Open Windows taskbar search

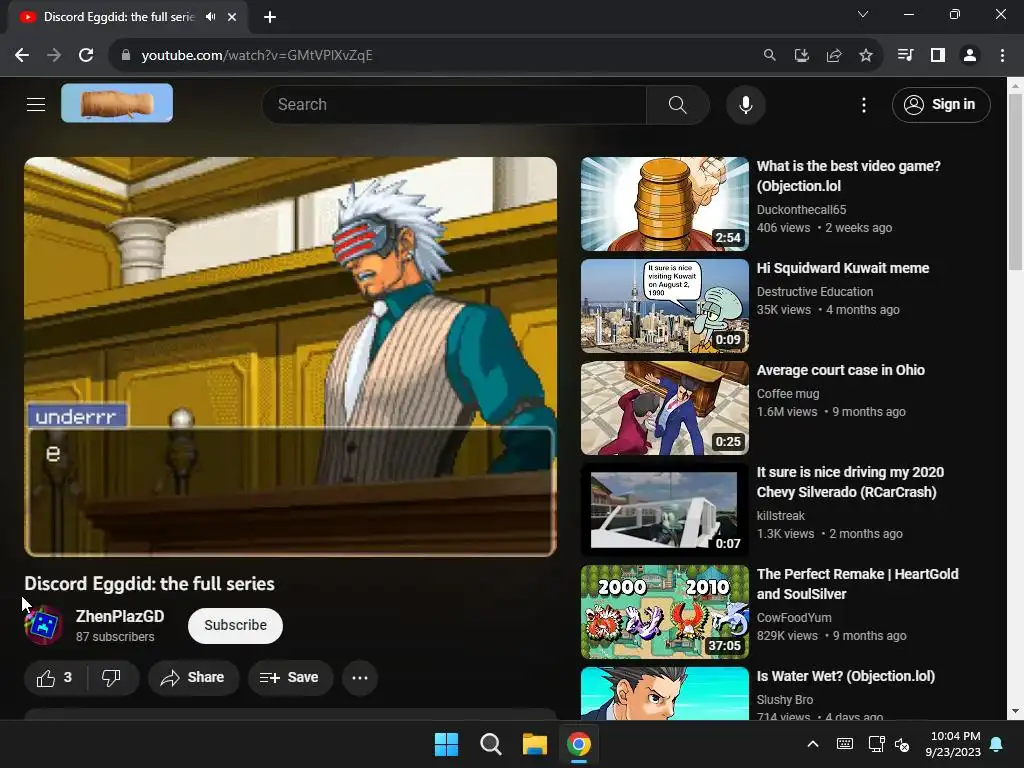click(490, 744)
